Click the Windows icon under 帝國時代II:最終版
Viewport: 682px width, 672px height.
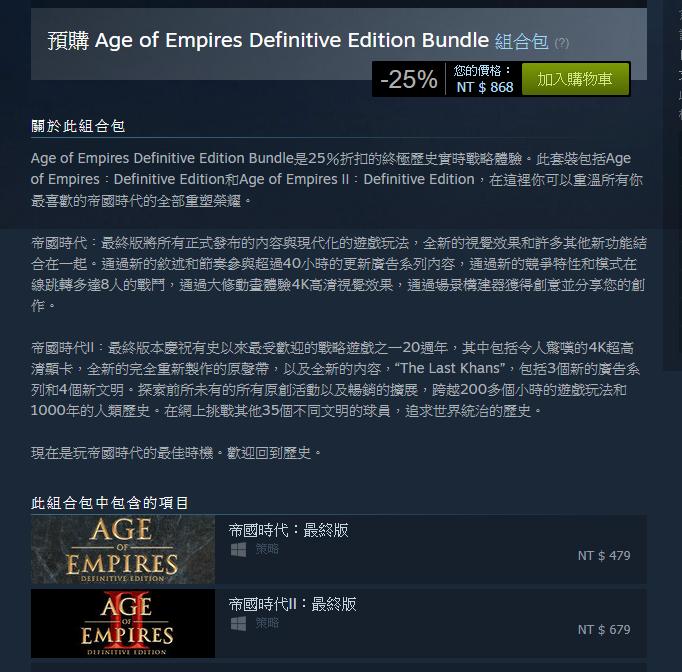[238, 624]
